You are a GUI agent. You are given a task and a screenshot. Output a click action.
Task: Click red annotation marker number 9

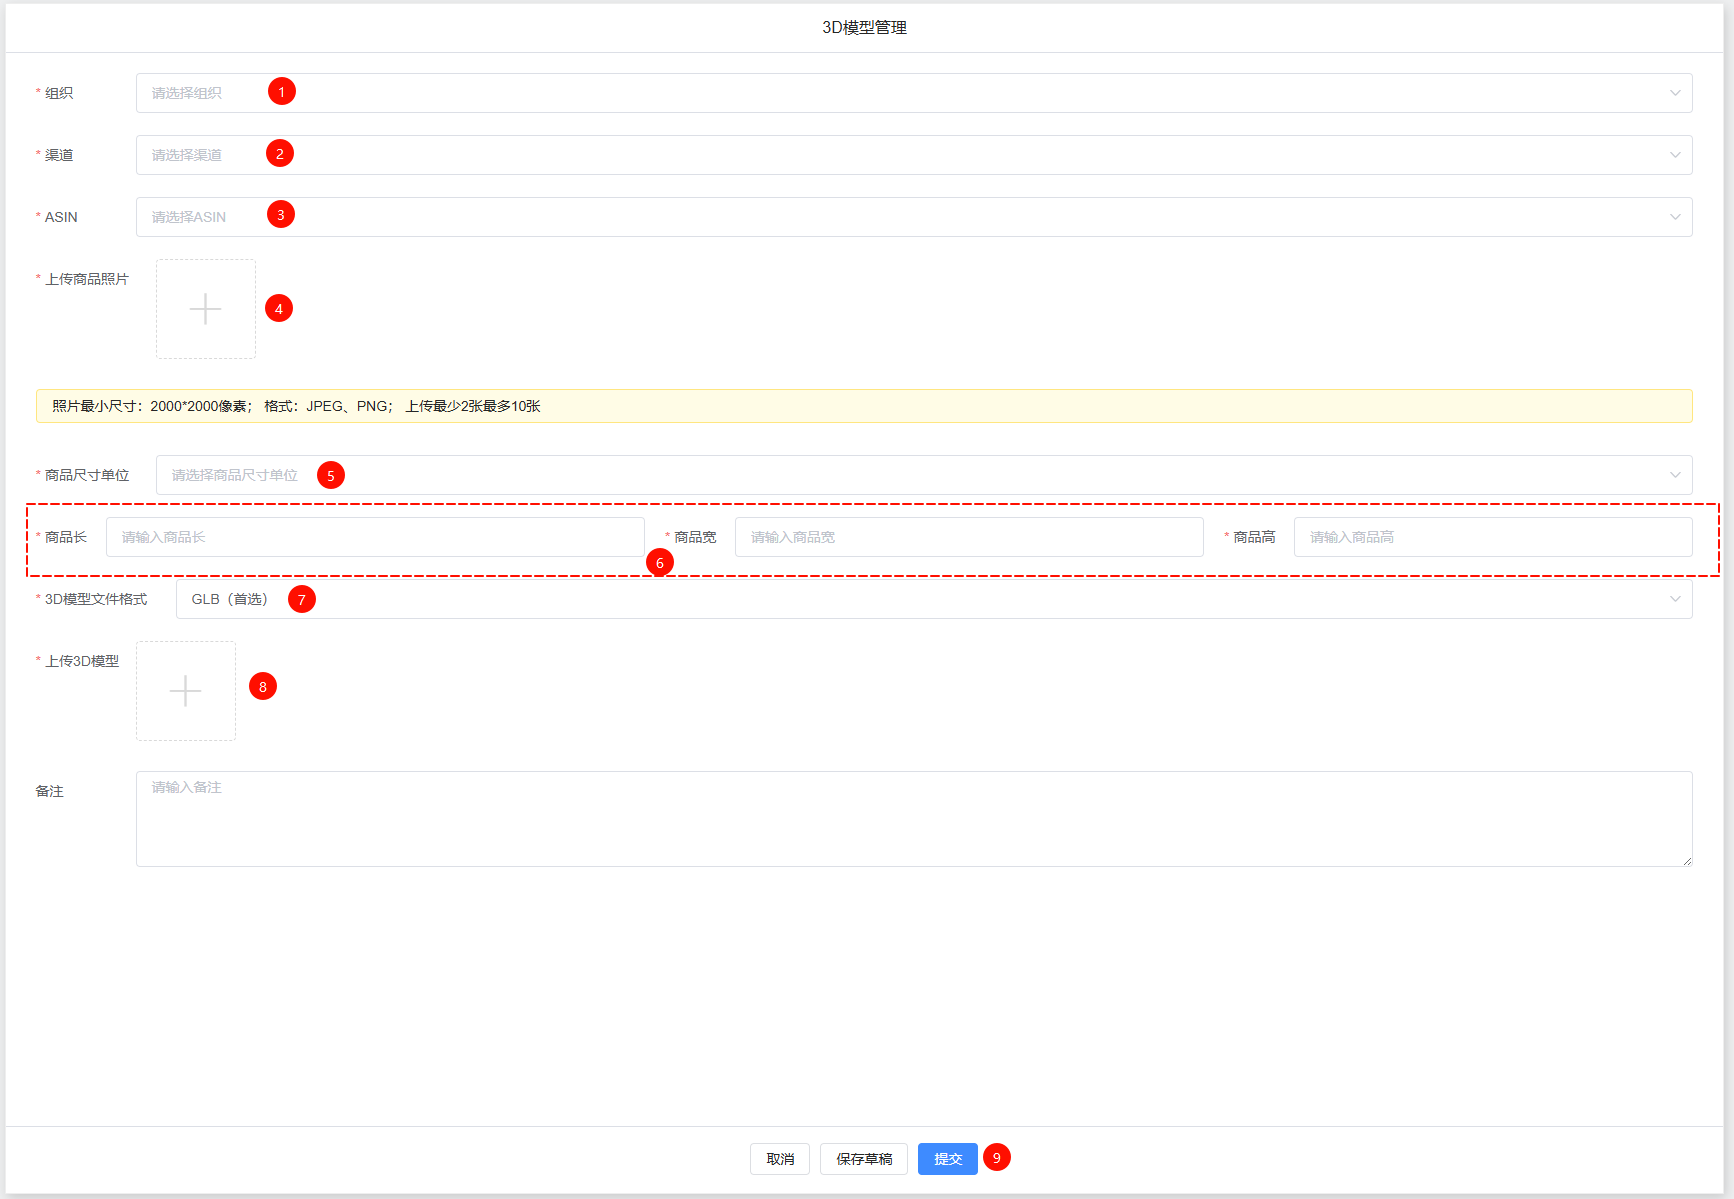(996, 1157)
